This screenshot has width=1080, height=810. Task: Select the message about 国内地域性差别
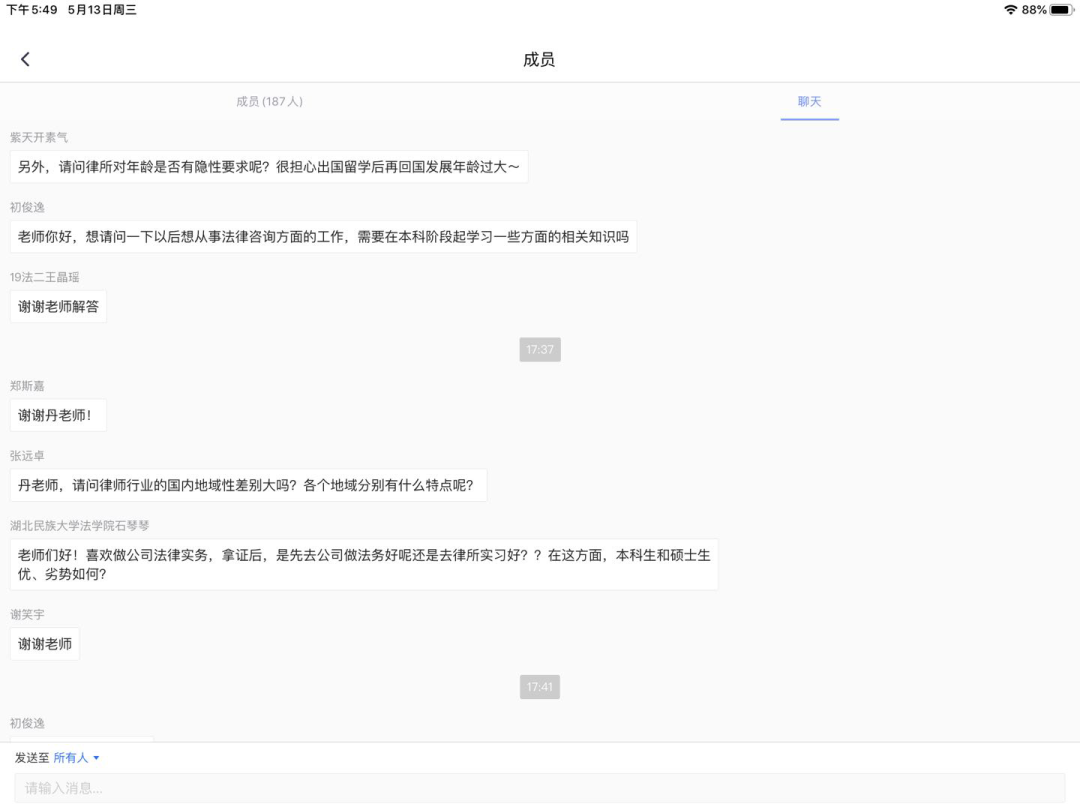(248, 485)
